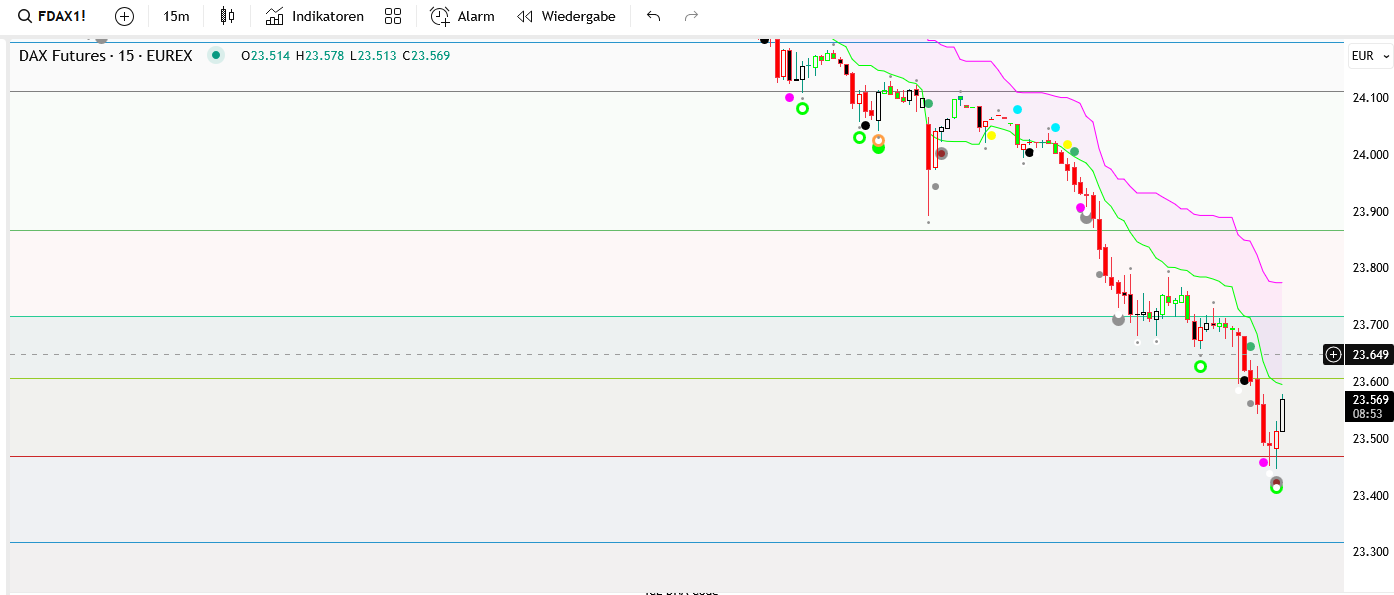Screen dimensions: 1394x595
Task: Open the candlestick chart type menu
Action: [x=227, y=16]
